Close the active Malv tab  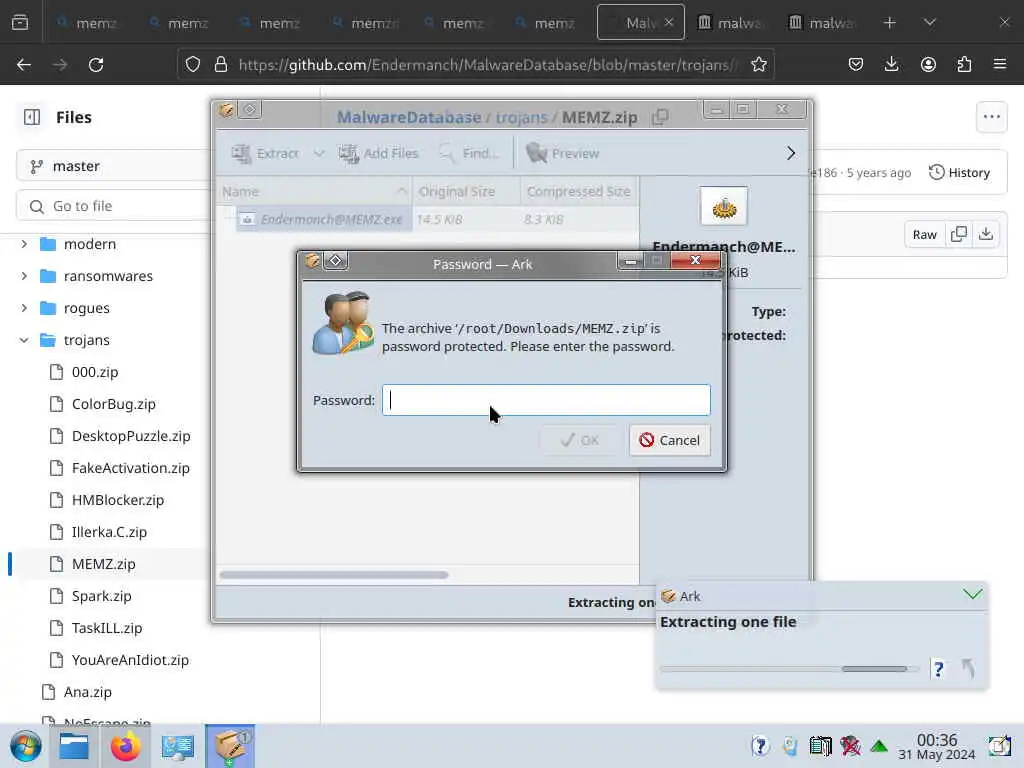pos(669,22)
